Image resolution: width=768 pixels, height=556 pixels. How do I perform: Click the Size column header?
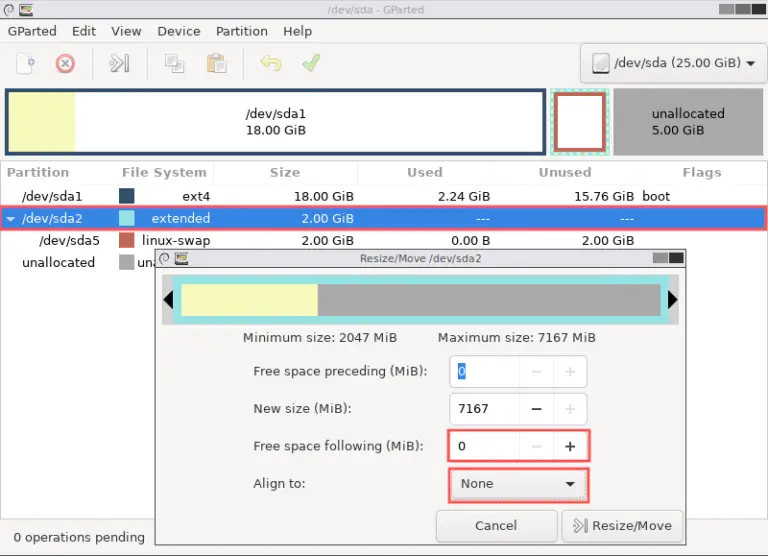[x=285, y=172]
